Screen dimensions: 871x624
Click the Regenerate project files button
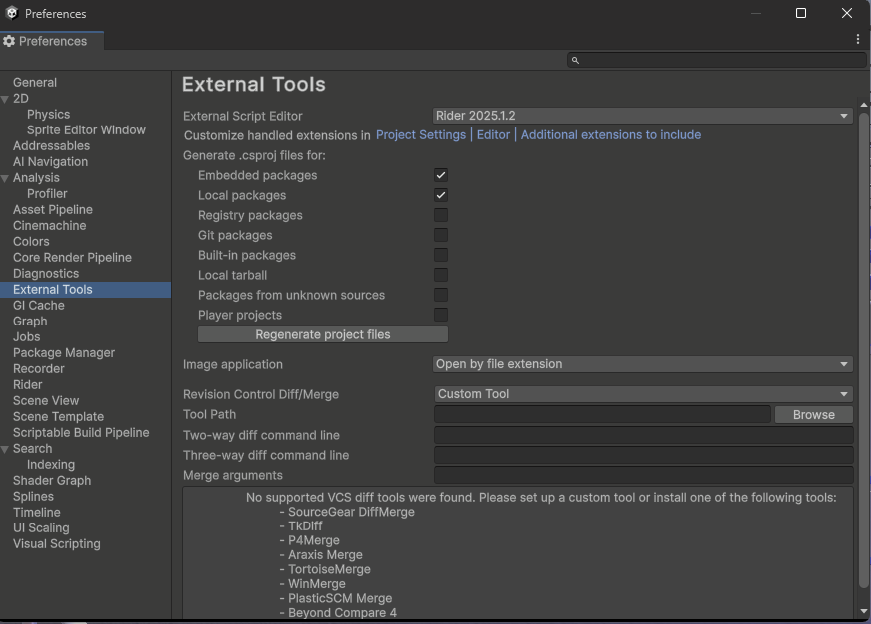[x=322, y=334]
